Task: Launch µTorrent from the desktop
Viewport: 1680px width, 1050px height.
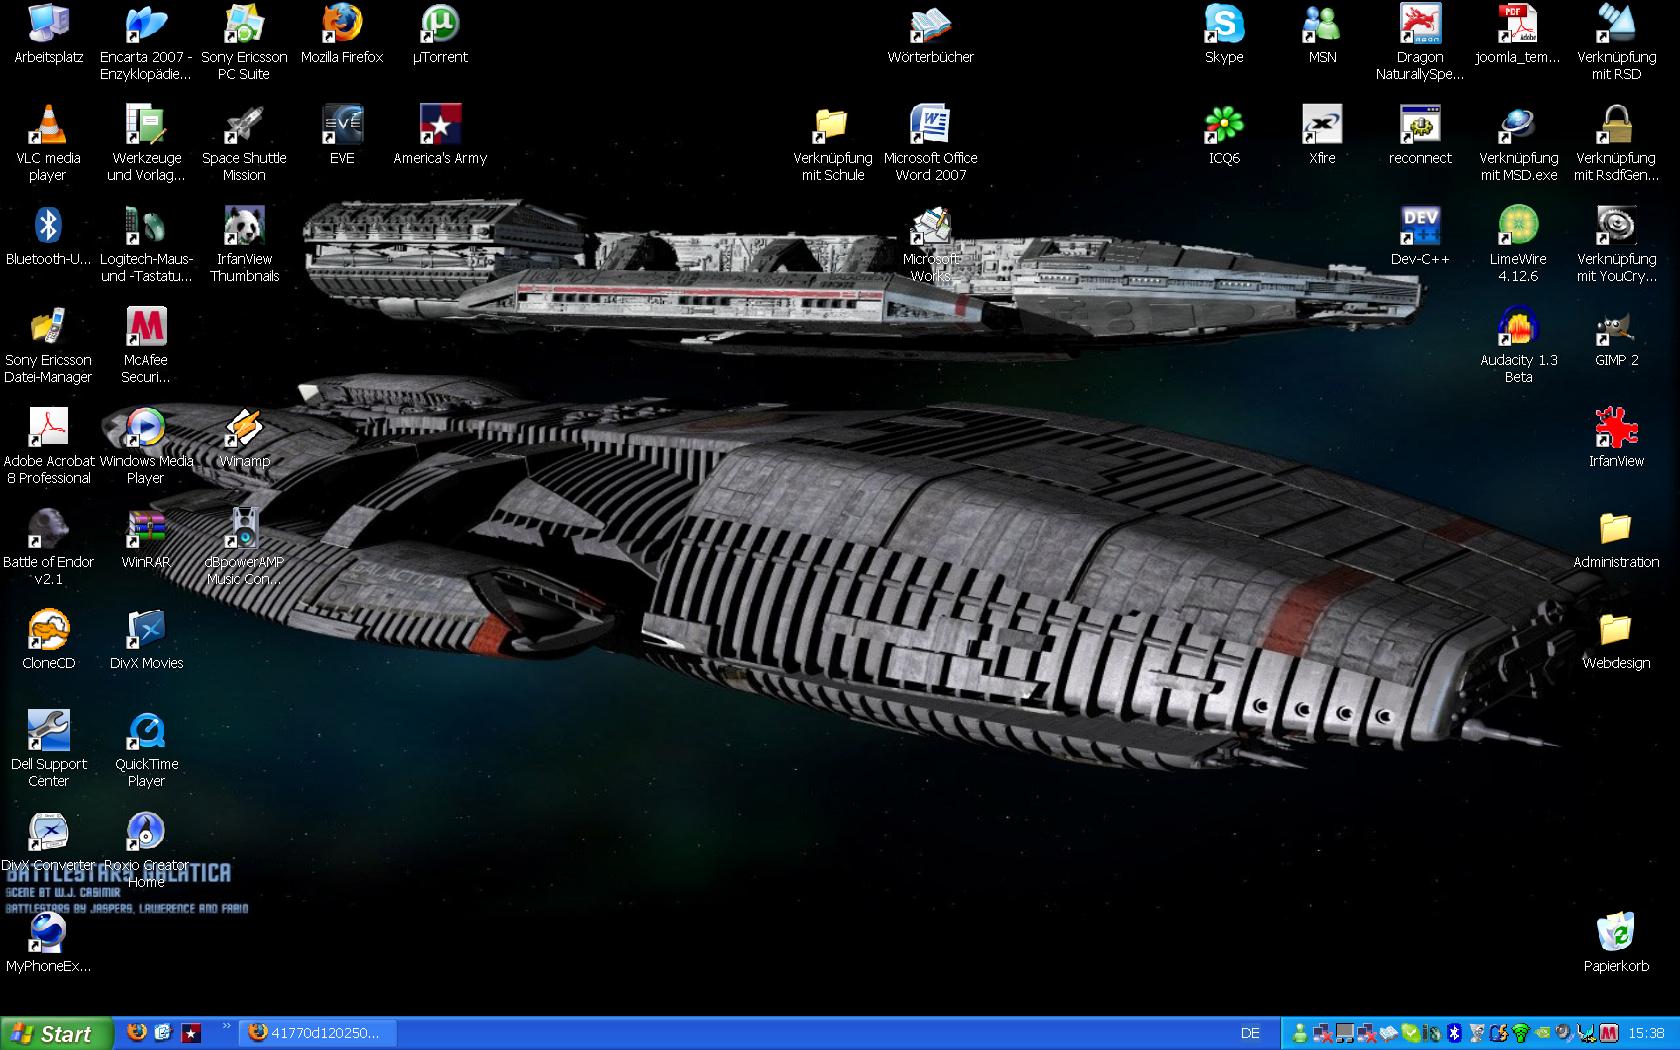Action: coord(440,25)
